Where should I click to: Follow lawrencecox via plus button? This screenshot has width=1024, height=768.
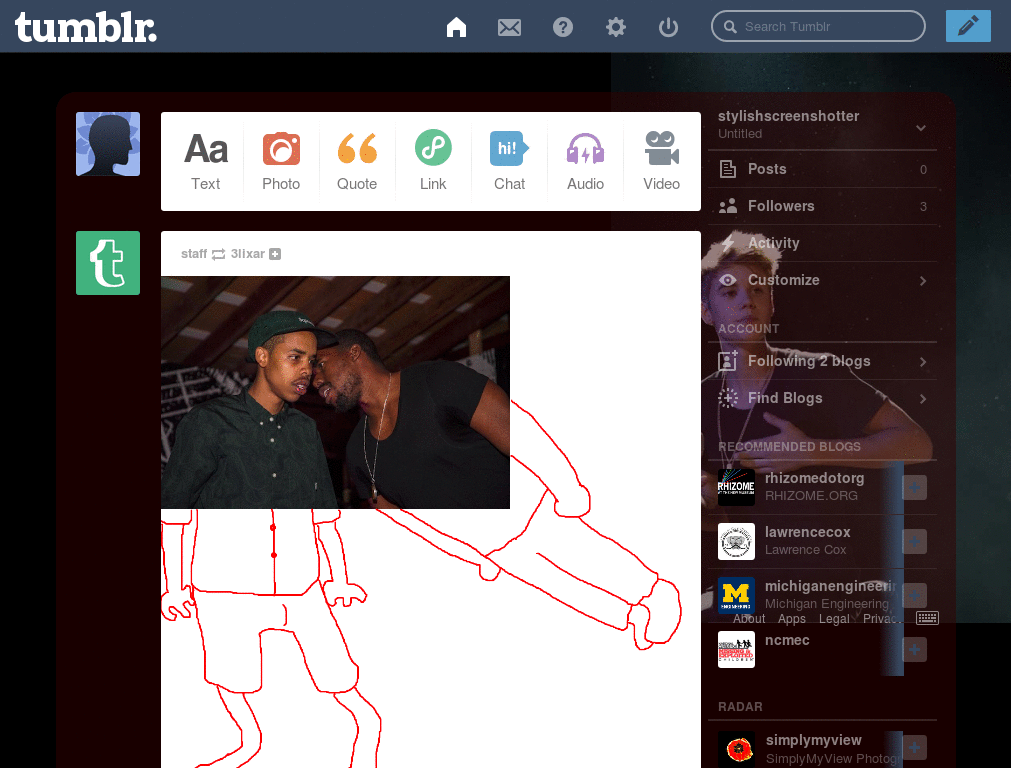(x=913, y=541)
